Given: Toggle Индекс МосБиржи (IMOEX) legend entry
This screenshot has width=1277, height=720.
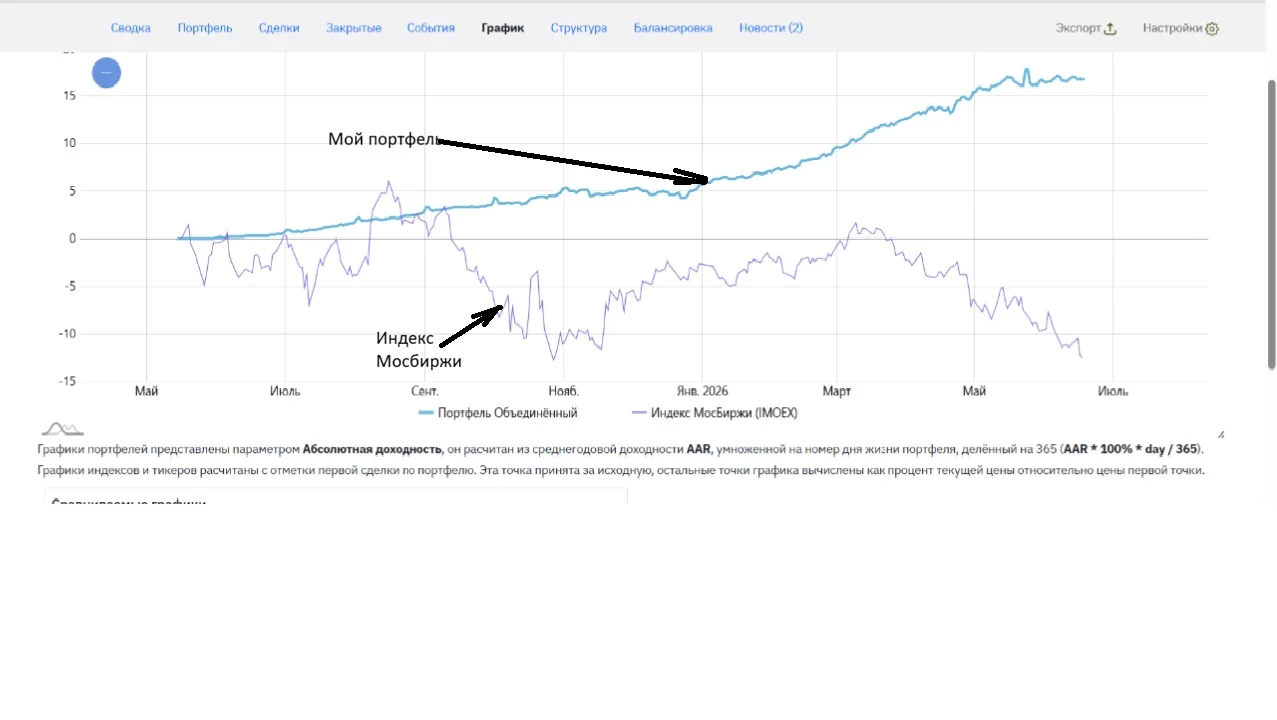Looking at the screenshot, I should coord(715,412).
